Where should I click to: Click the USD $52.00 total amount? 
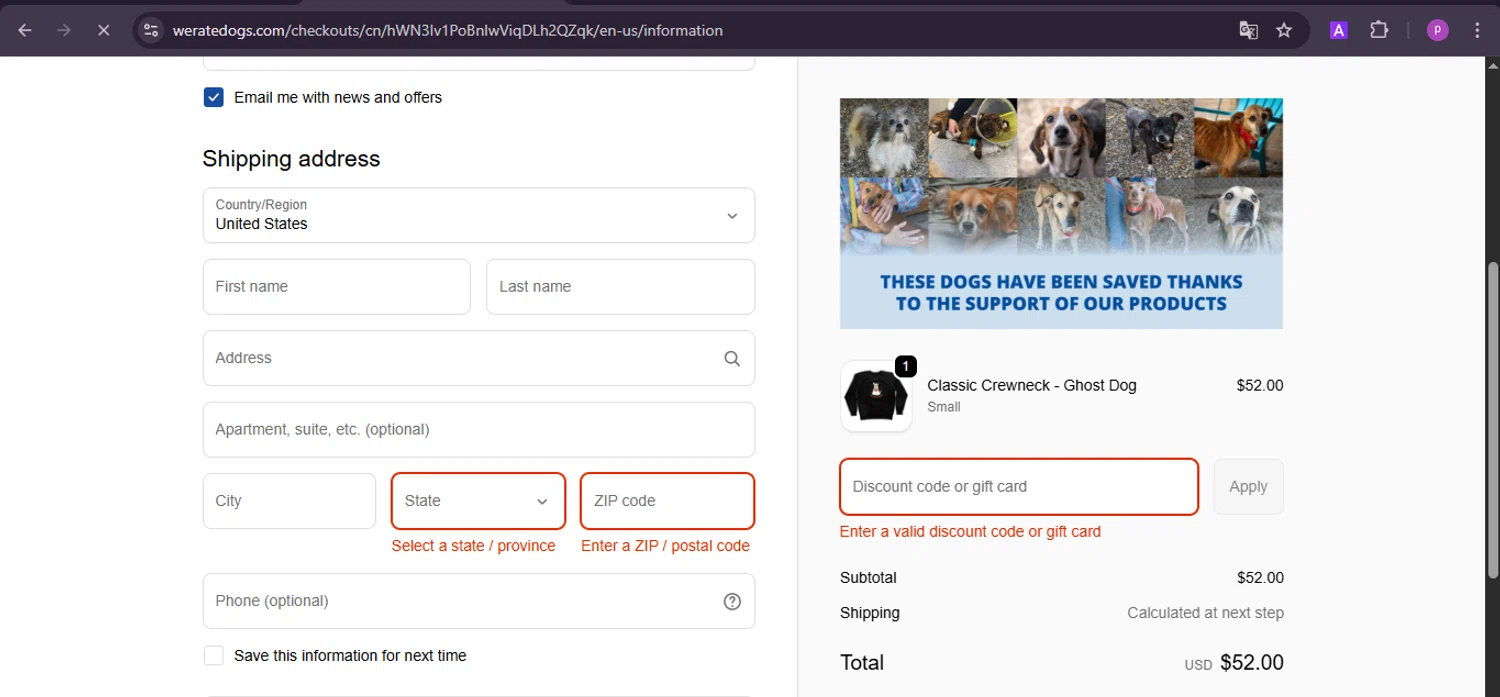[1234, 662]
